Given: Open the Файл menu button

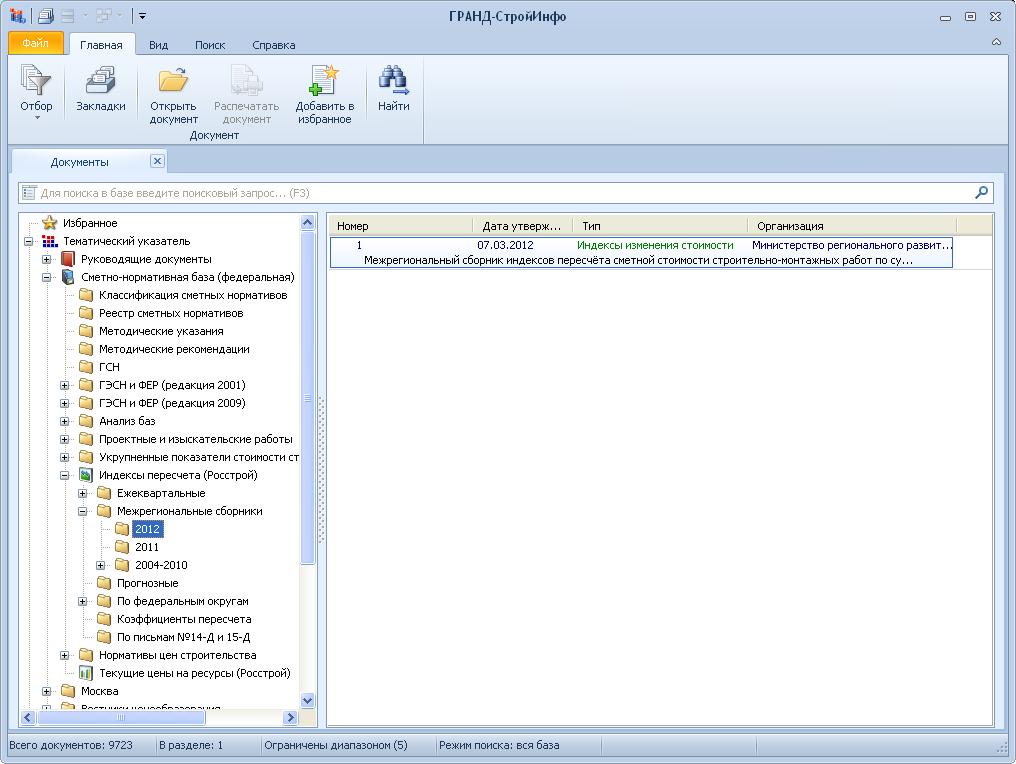Looking at the screenshot, I should 35,44.
